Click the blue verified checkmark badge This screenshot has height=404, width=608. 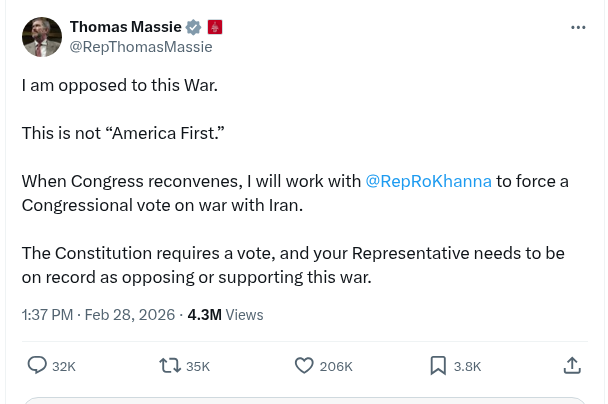tap(194, 27)
